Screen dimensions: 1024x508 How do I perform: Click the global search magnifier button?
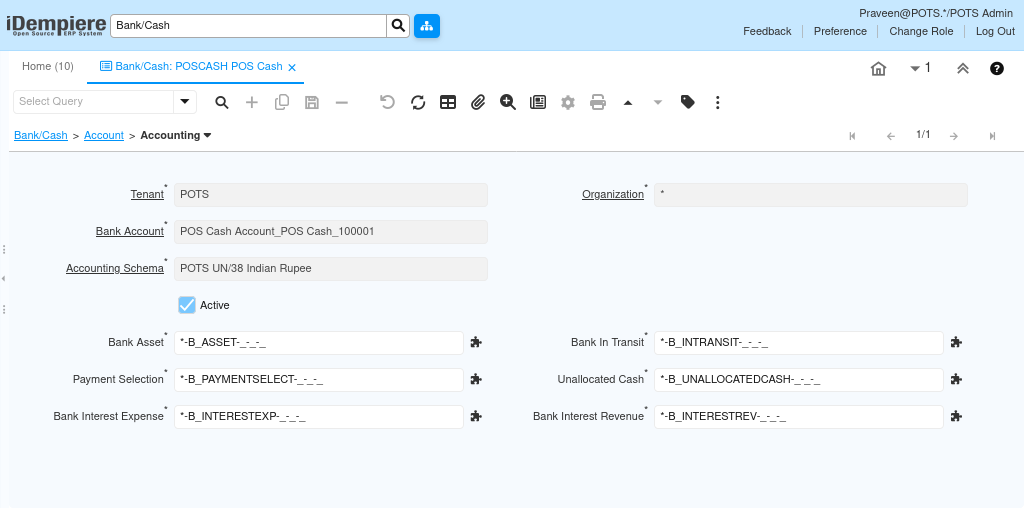pos(398,26)
